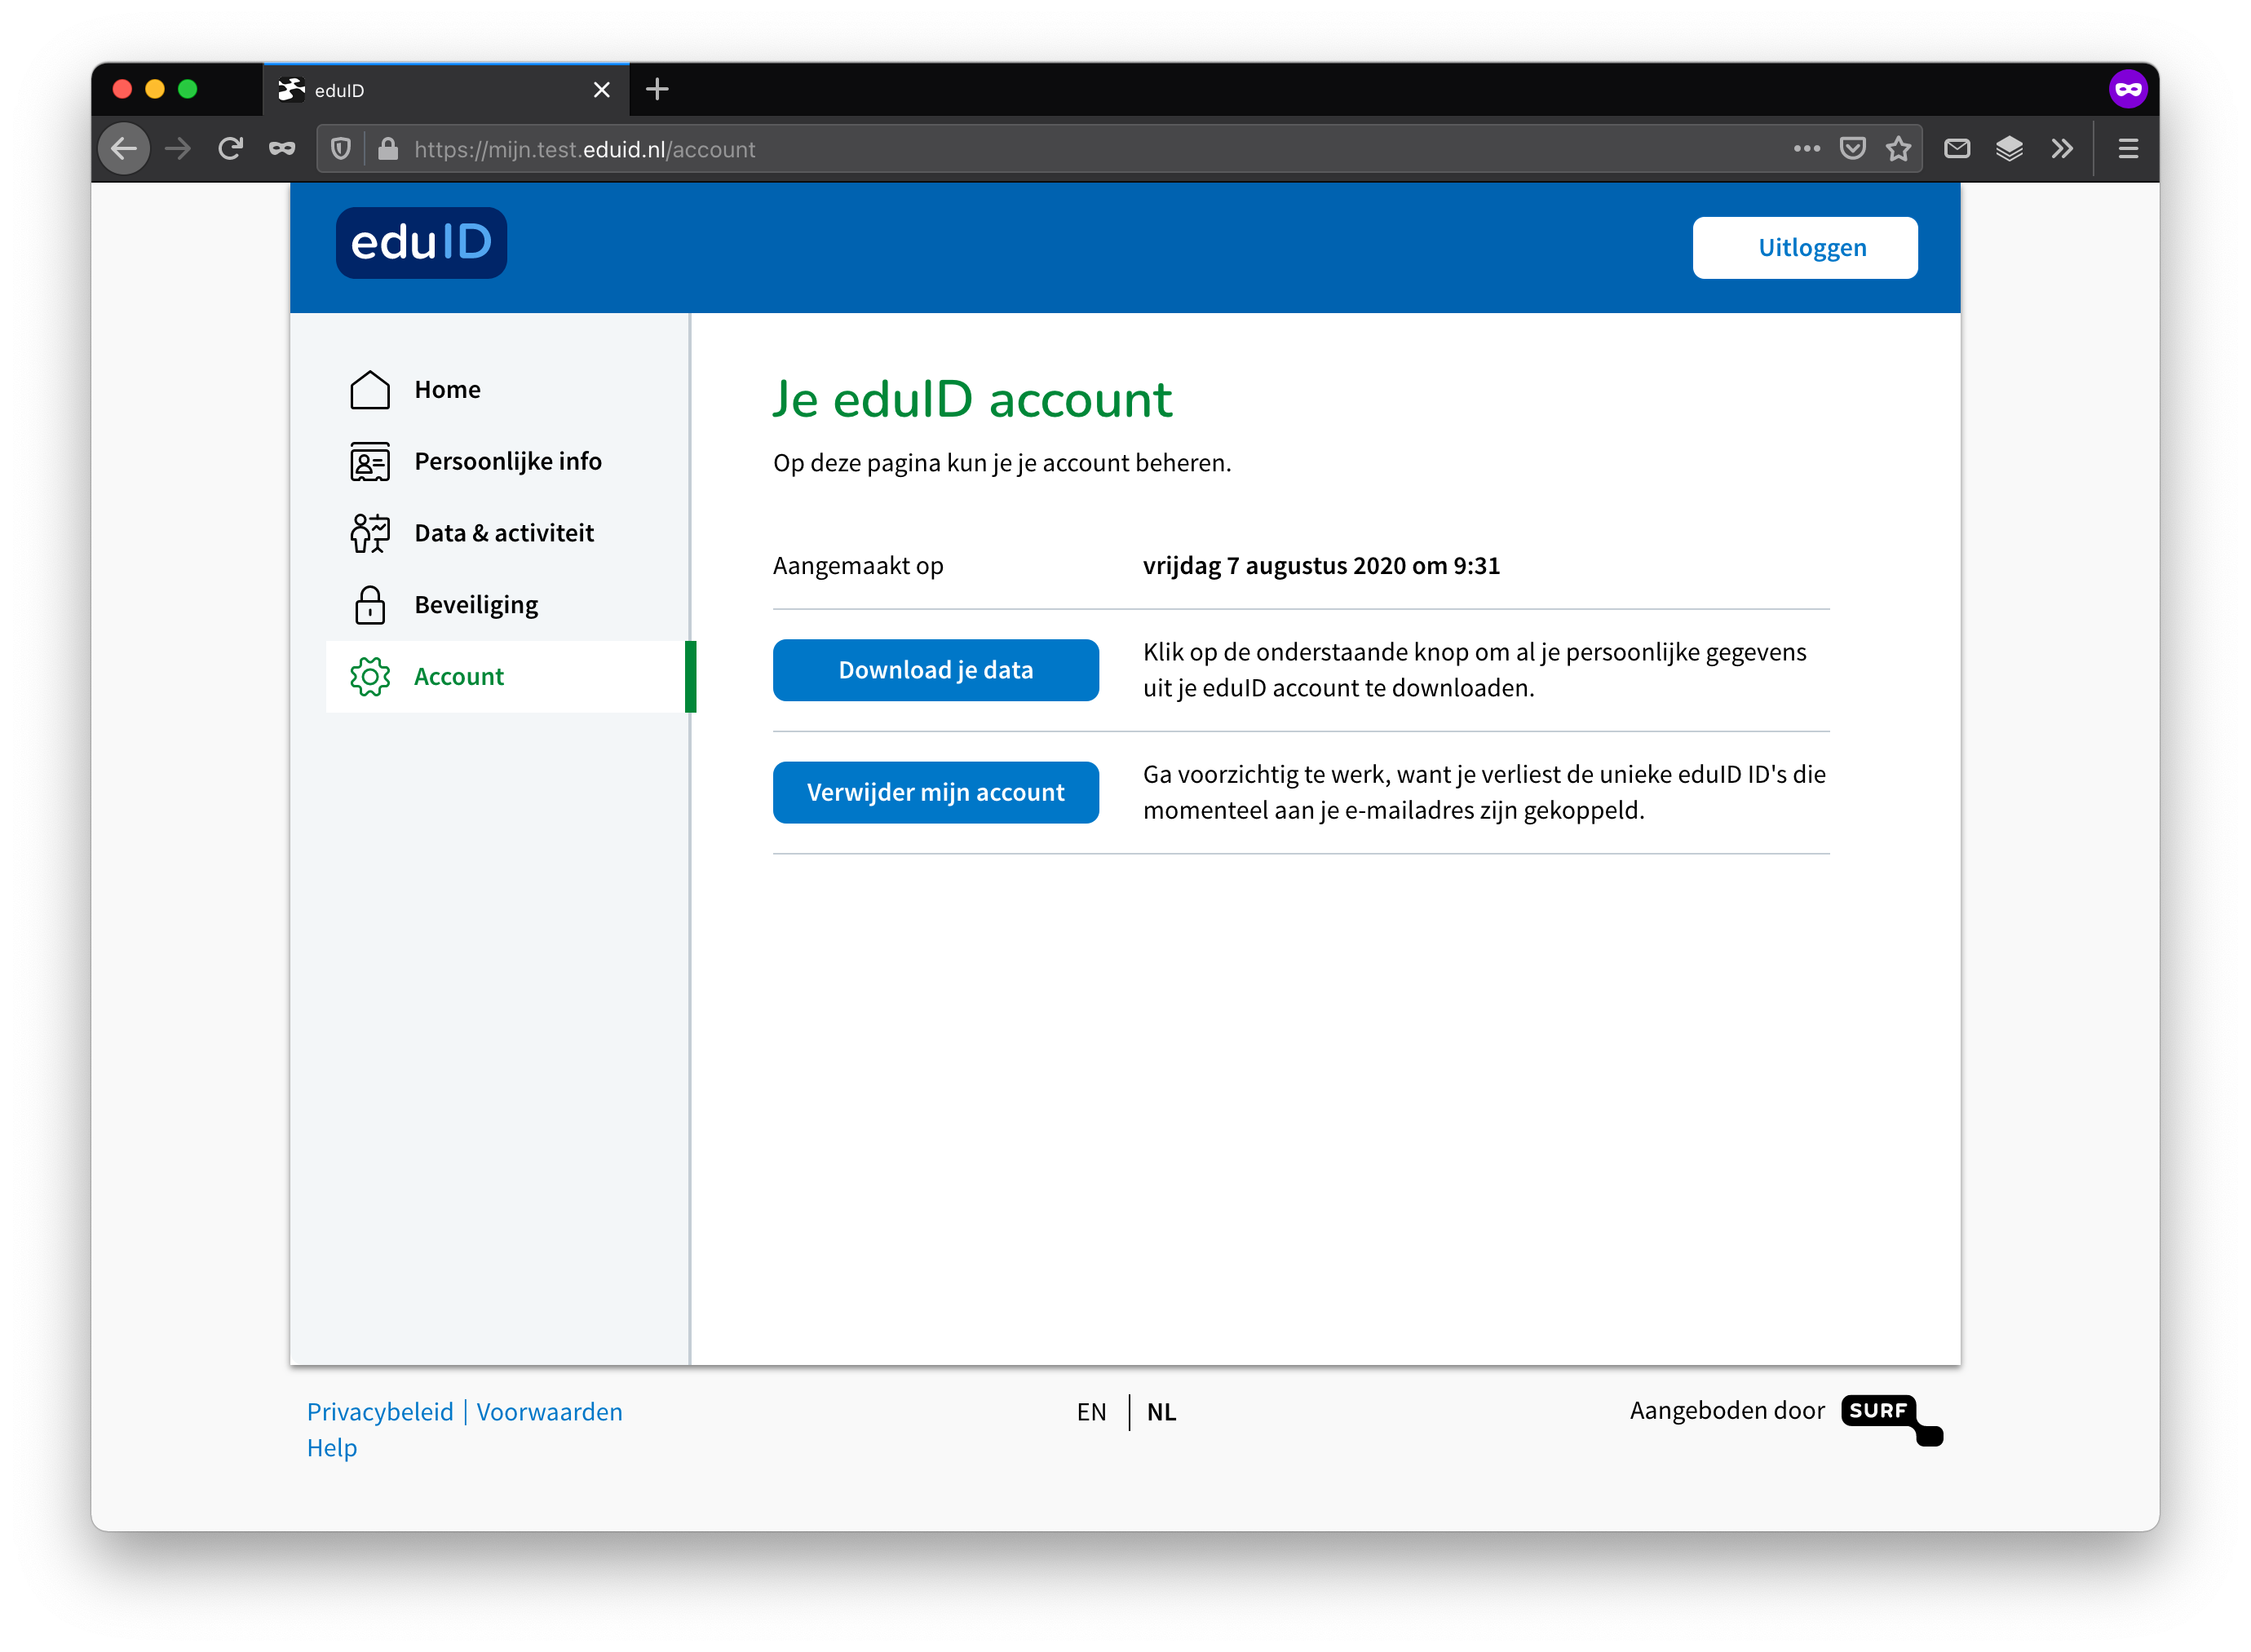Image resolution: width=2251 pixels, height=1652 pixels.
Task: Open a new tab with the plus icon
Action: [x=657, y=89]
